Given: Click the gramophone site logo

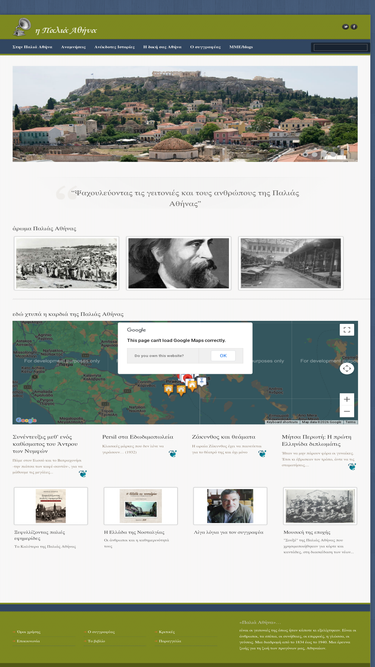Looking at the screenshot, I should coord(22,27).
